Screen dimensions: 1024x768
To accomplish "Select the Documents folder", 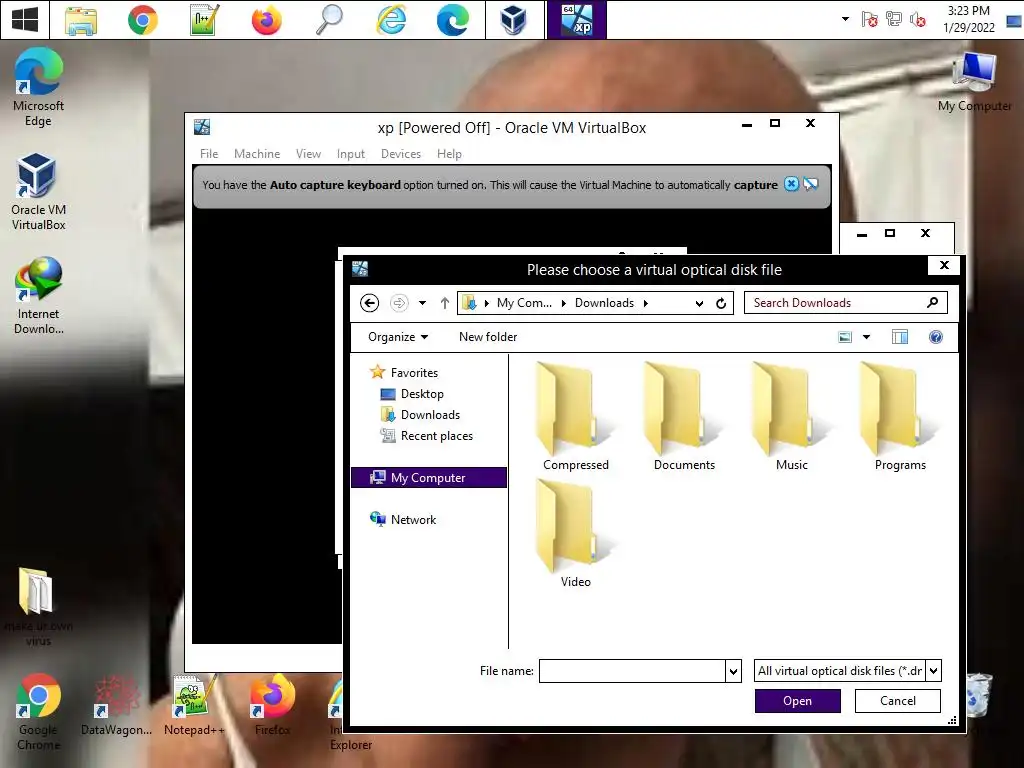I will click(x=684, y=416).
